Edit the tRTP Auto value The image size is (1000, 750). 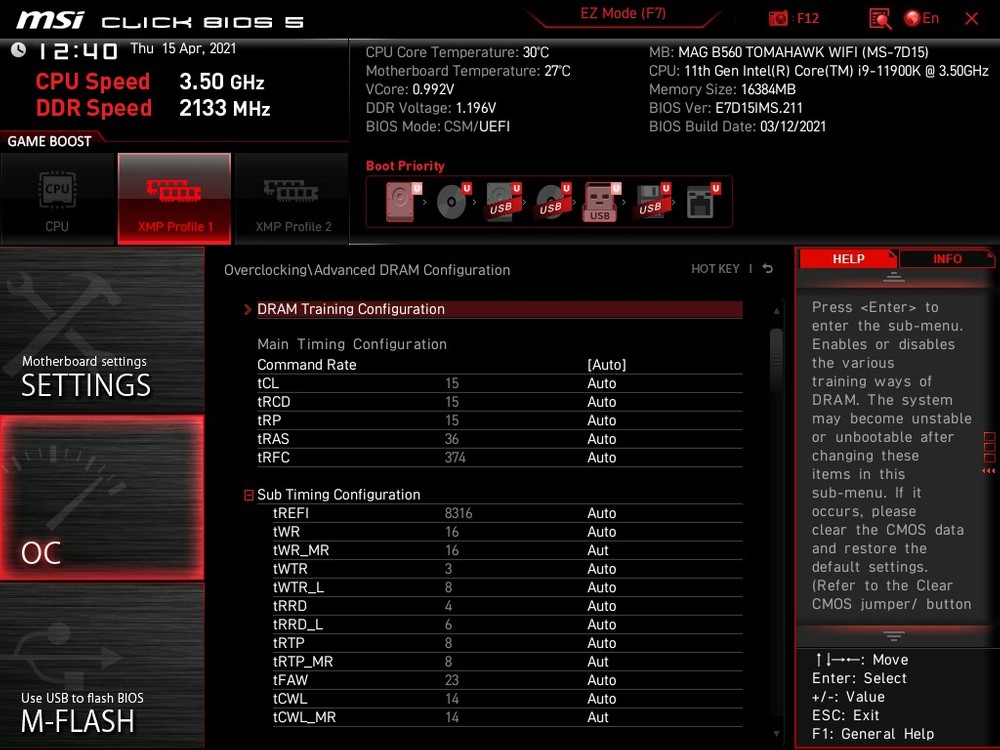pyautogui.click(x=601, y=643)
